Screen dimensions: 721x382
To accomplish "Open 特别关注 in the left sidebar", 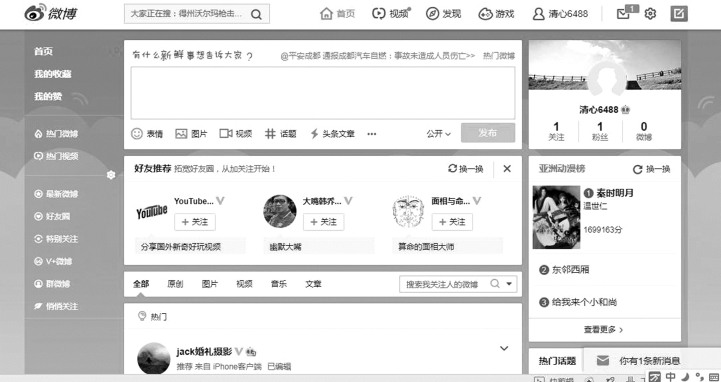I will tap(56, 239).
